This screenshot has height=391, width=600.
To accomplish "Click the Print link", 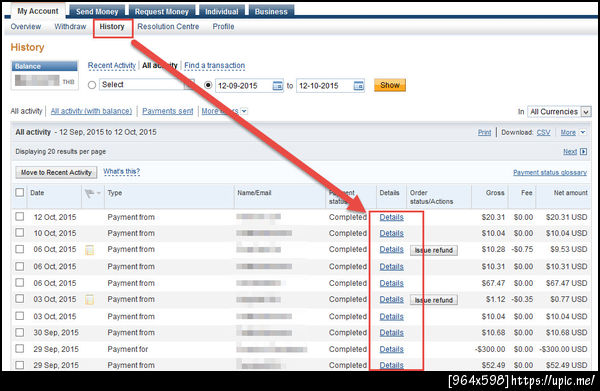I will pyautogui.click(x=484, y=132).
